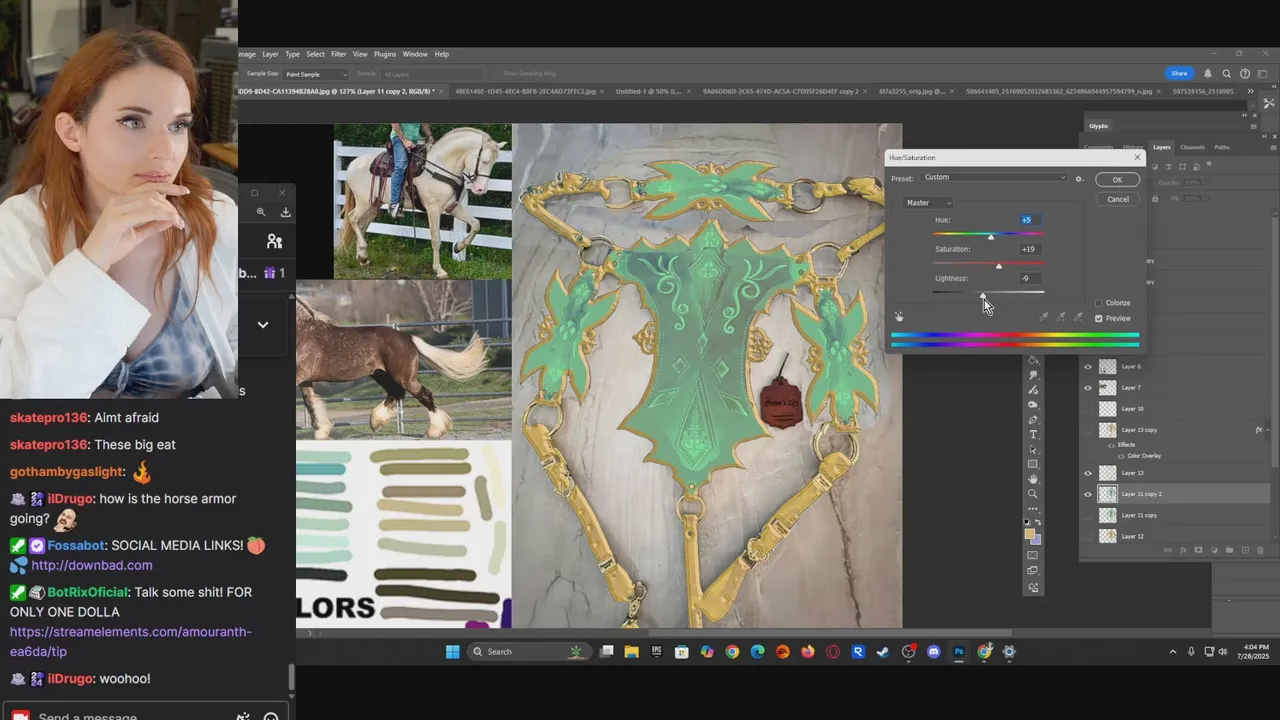Image resolution: width=1280 pixels, height=720 pixels.
Task: Click the Create new layer icon
Action: [x=1245, y=550]
